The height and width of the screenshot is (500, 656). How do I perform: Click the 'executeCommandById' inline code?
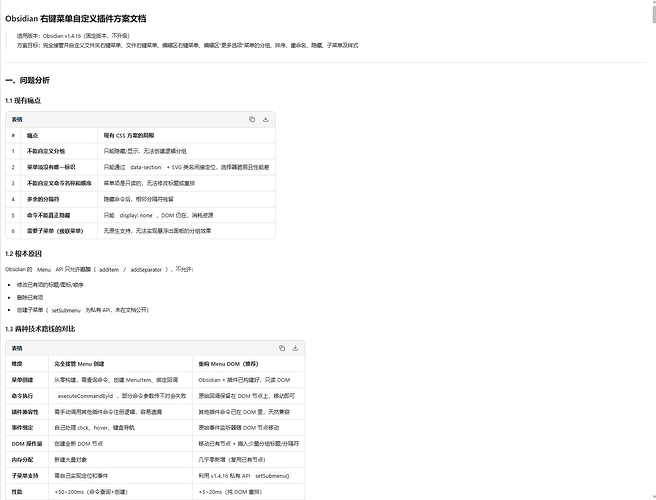point(85,396)
